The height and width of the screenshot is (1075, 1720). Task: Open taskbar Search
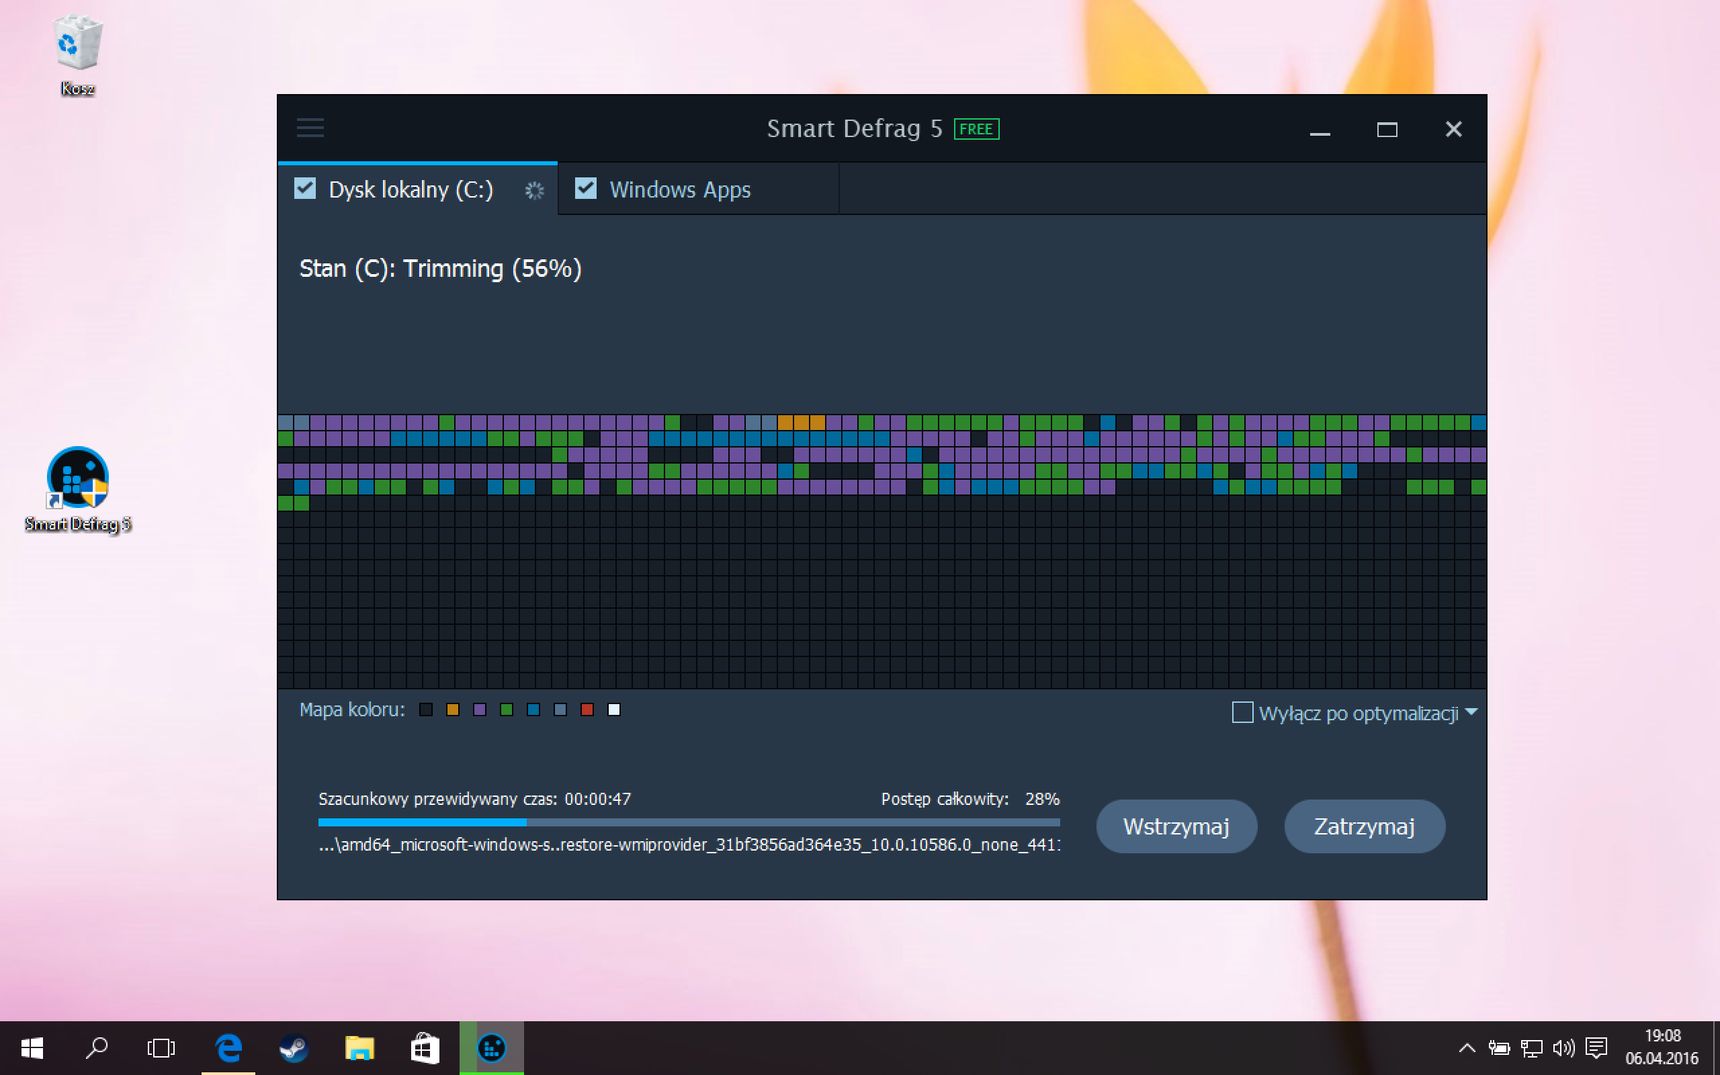pos(97,1048)
